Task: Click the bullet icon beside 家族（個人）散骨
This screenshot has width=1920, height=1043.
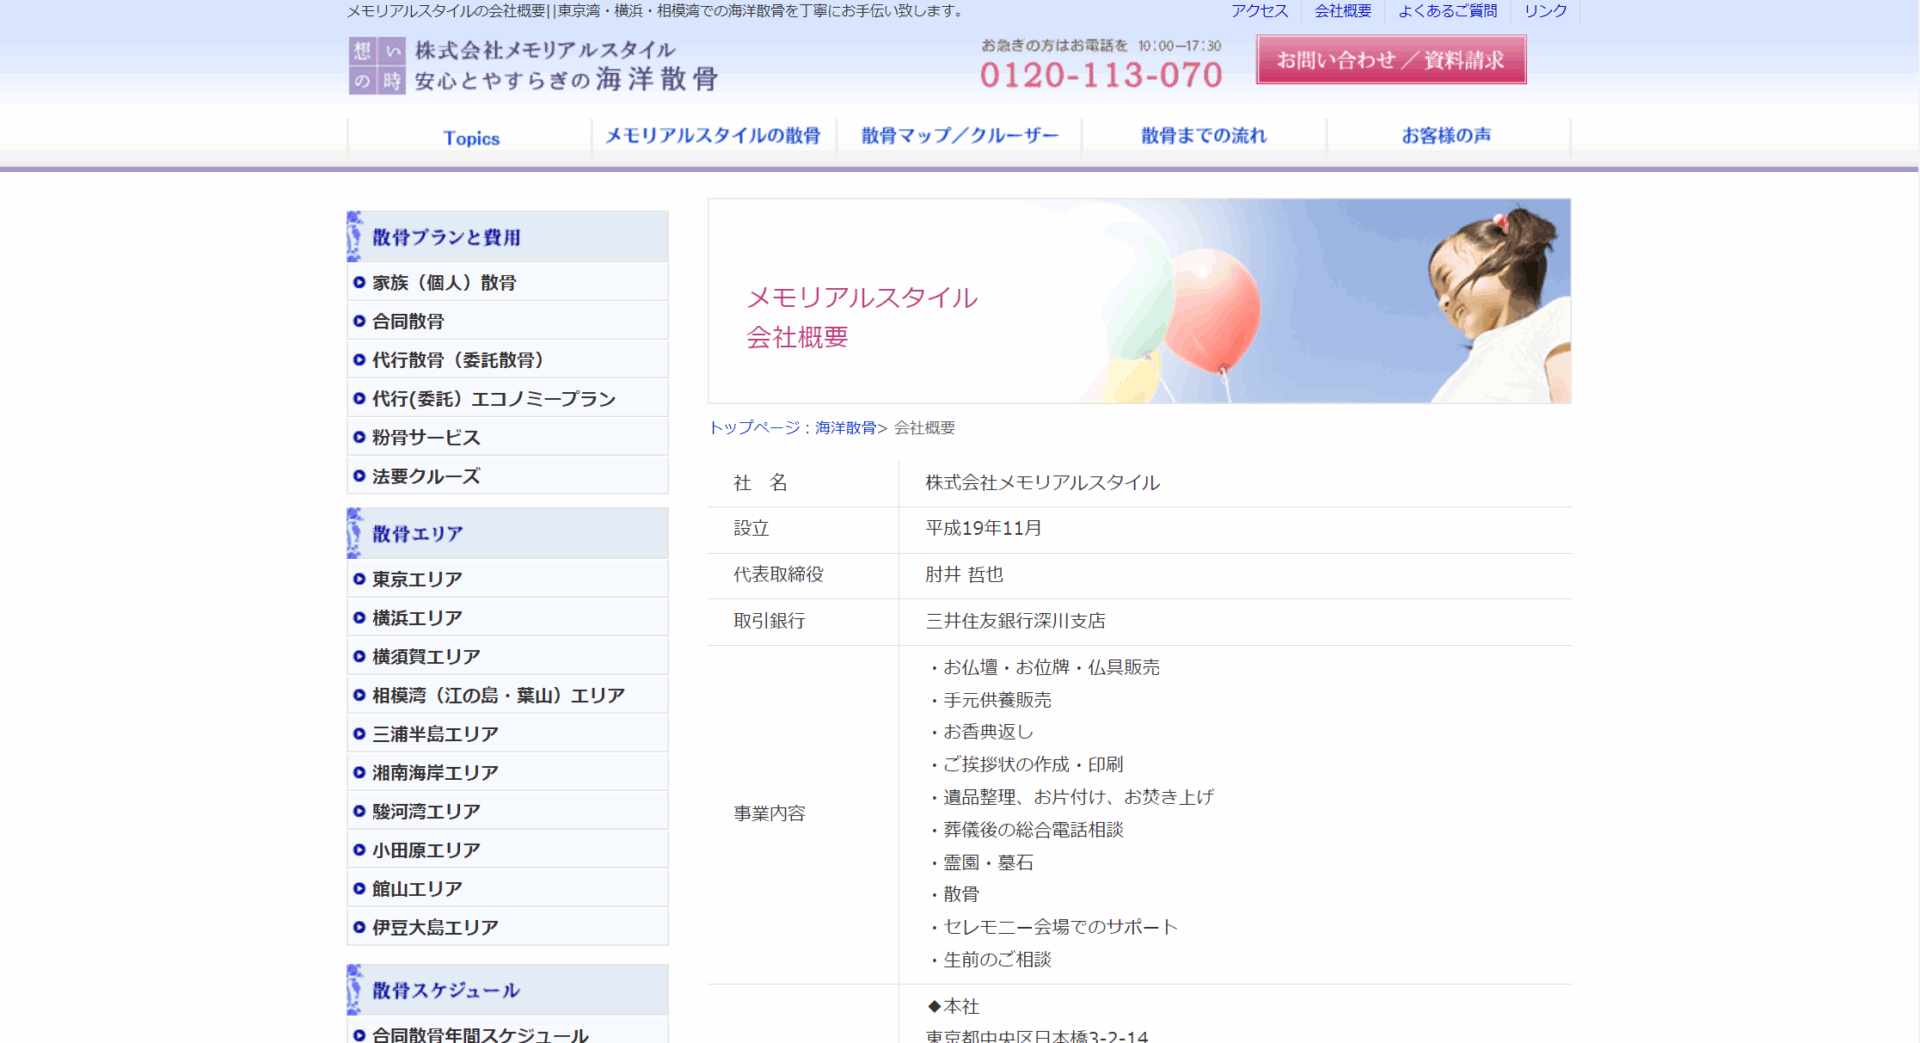Action: 359,283
